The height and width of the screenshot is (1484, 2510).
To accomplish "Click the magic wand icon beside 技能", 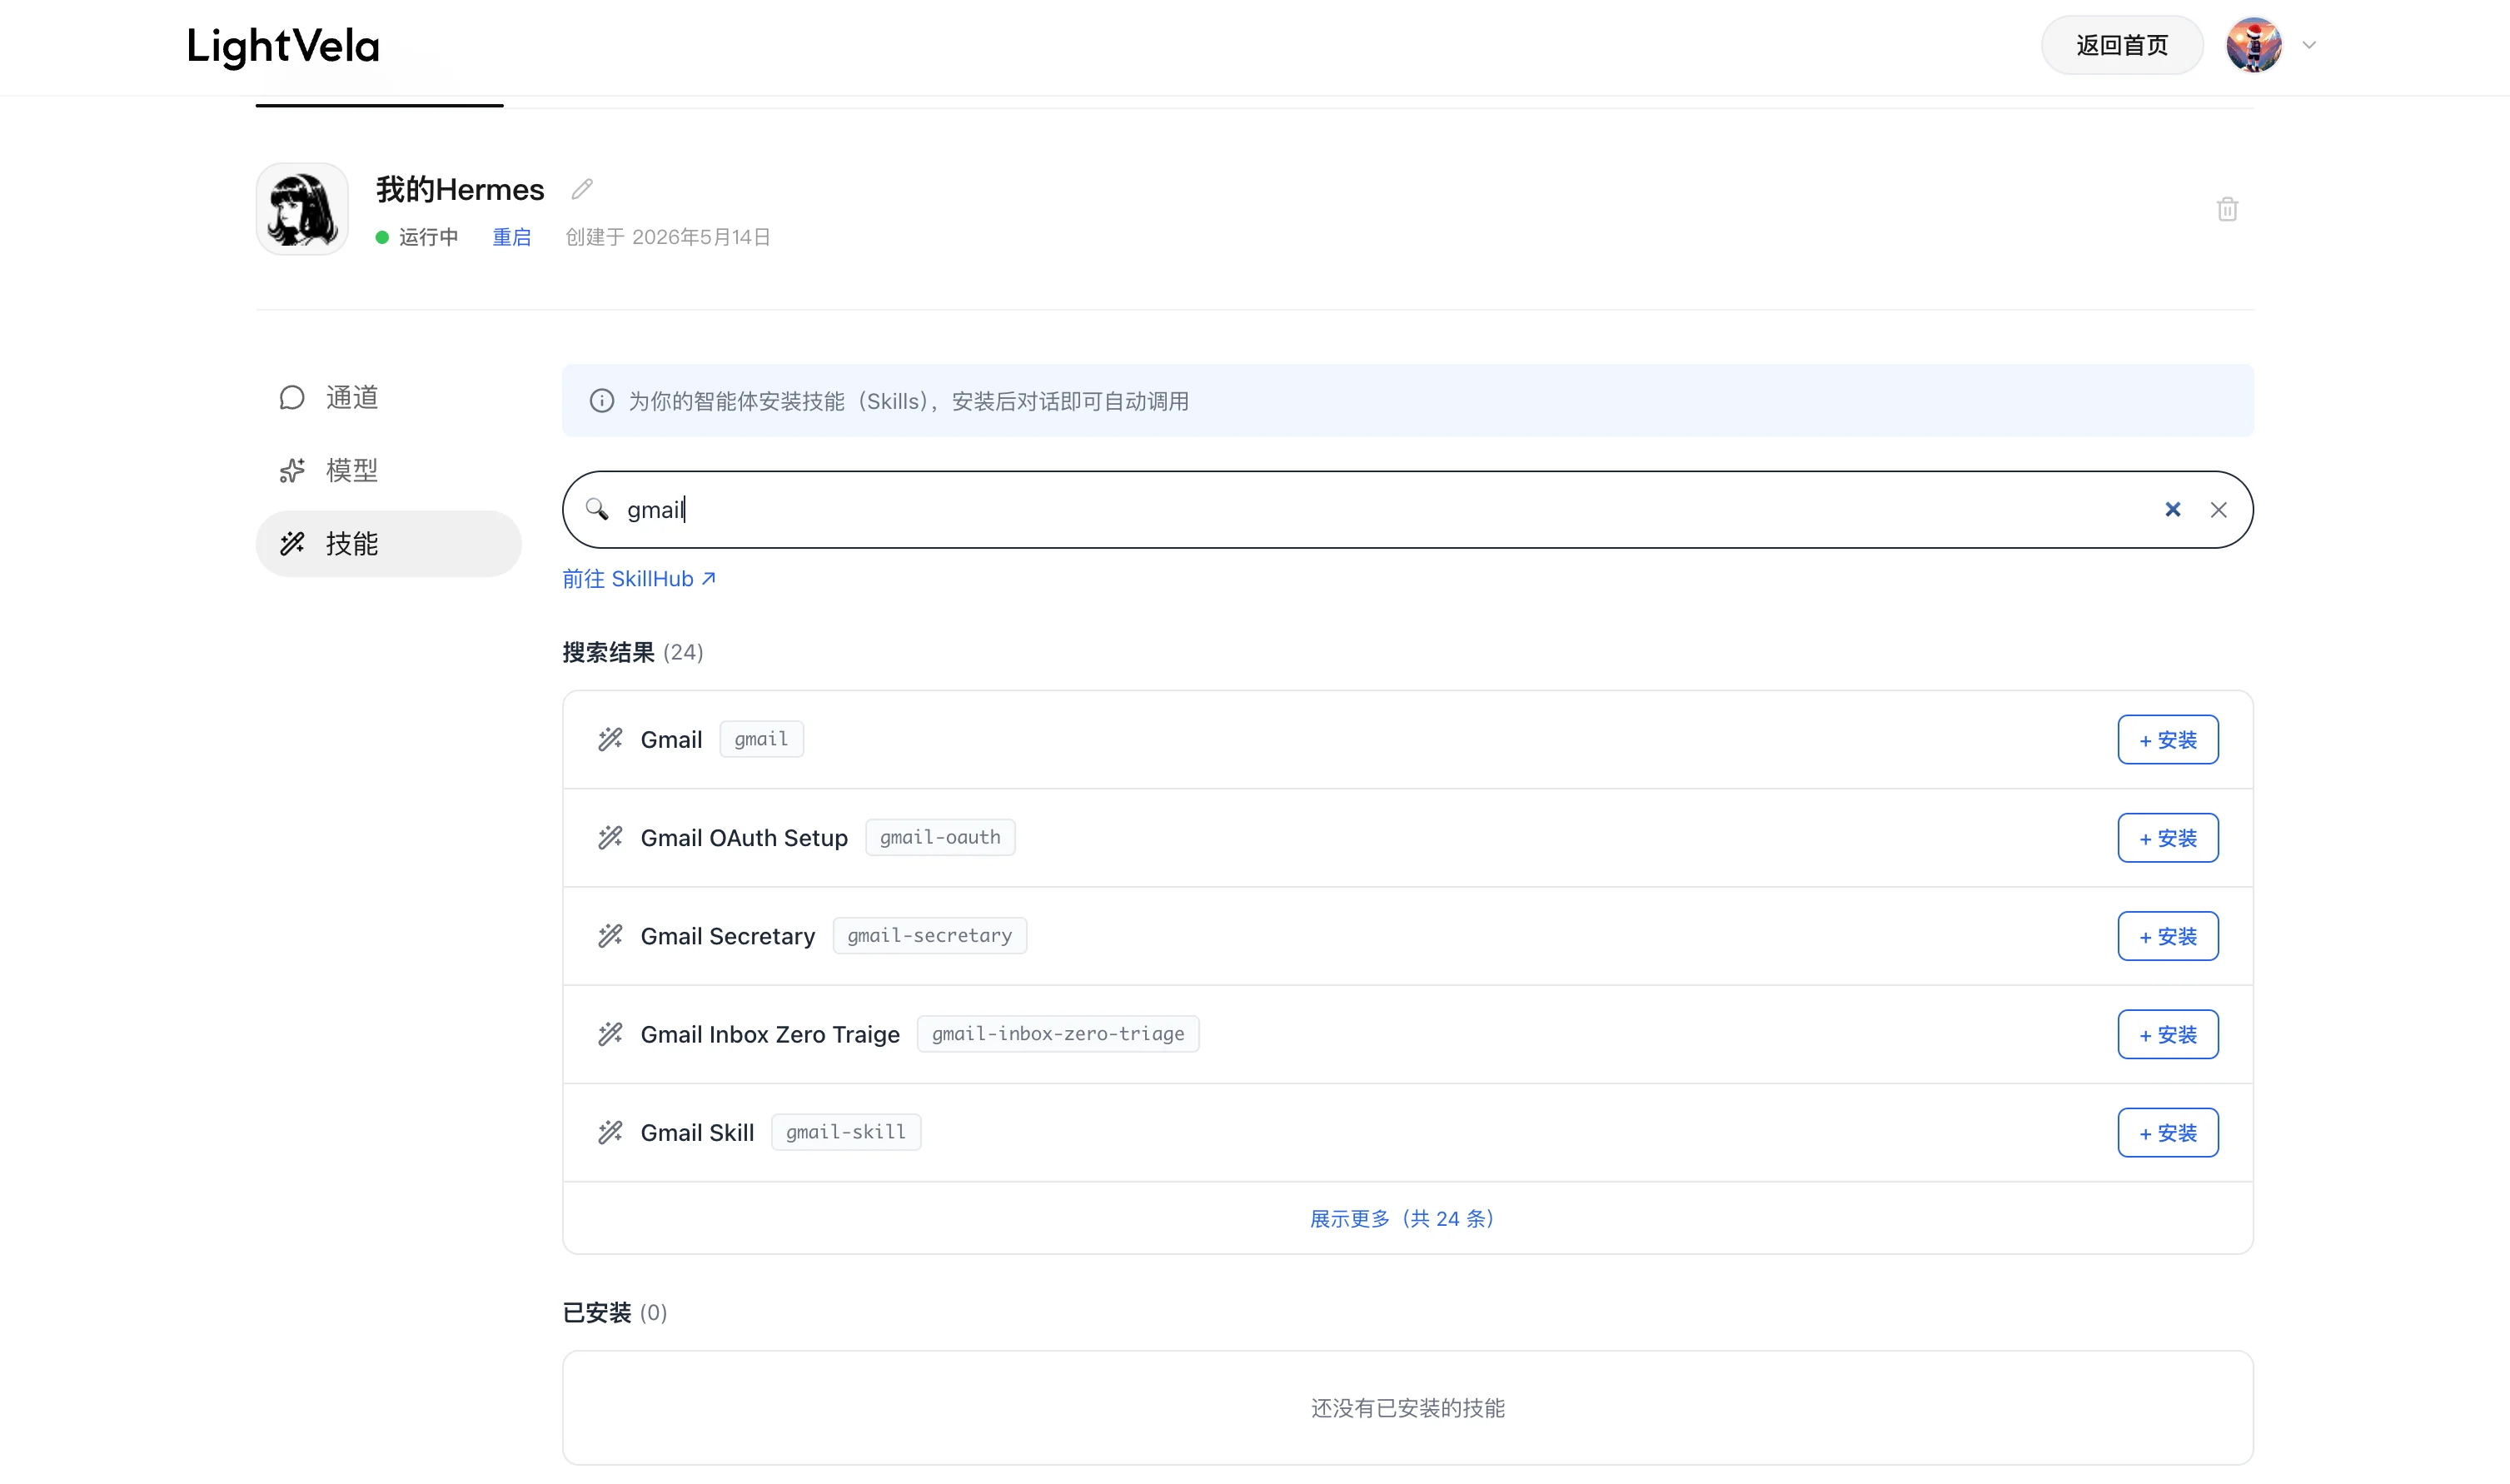I will 292,543.
